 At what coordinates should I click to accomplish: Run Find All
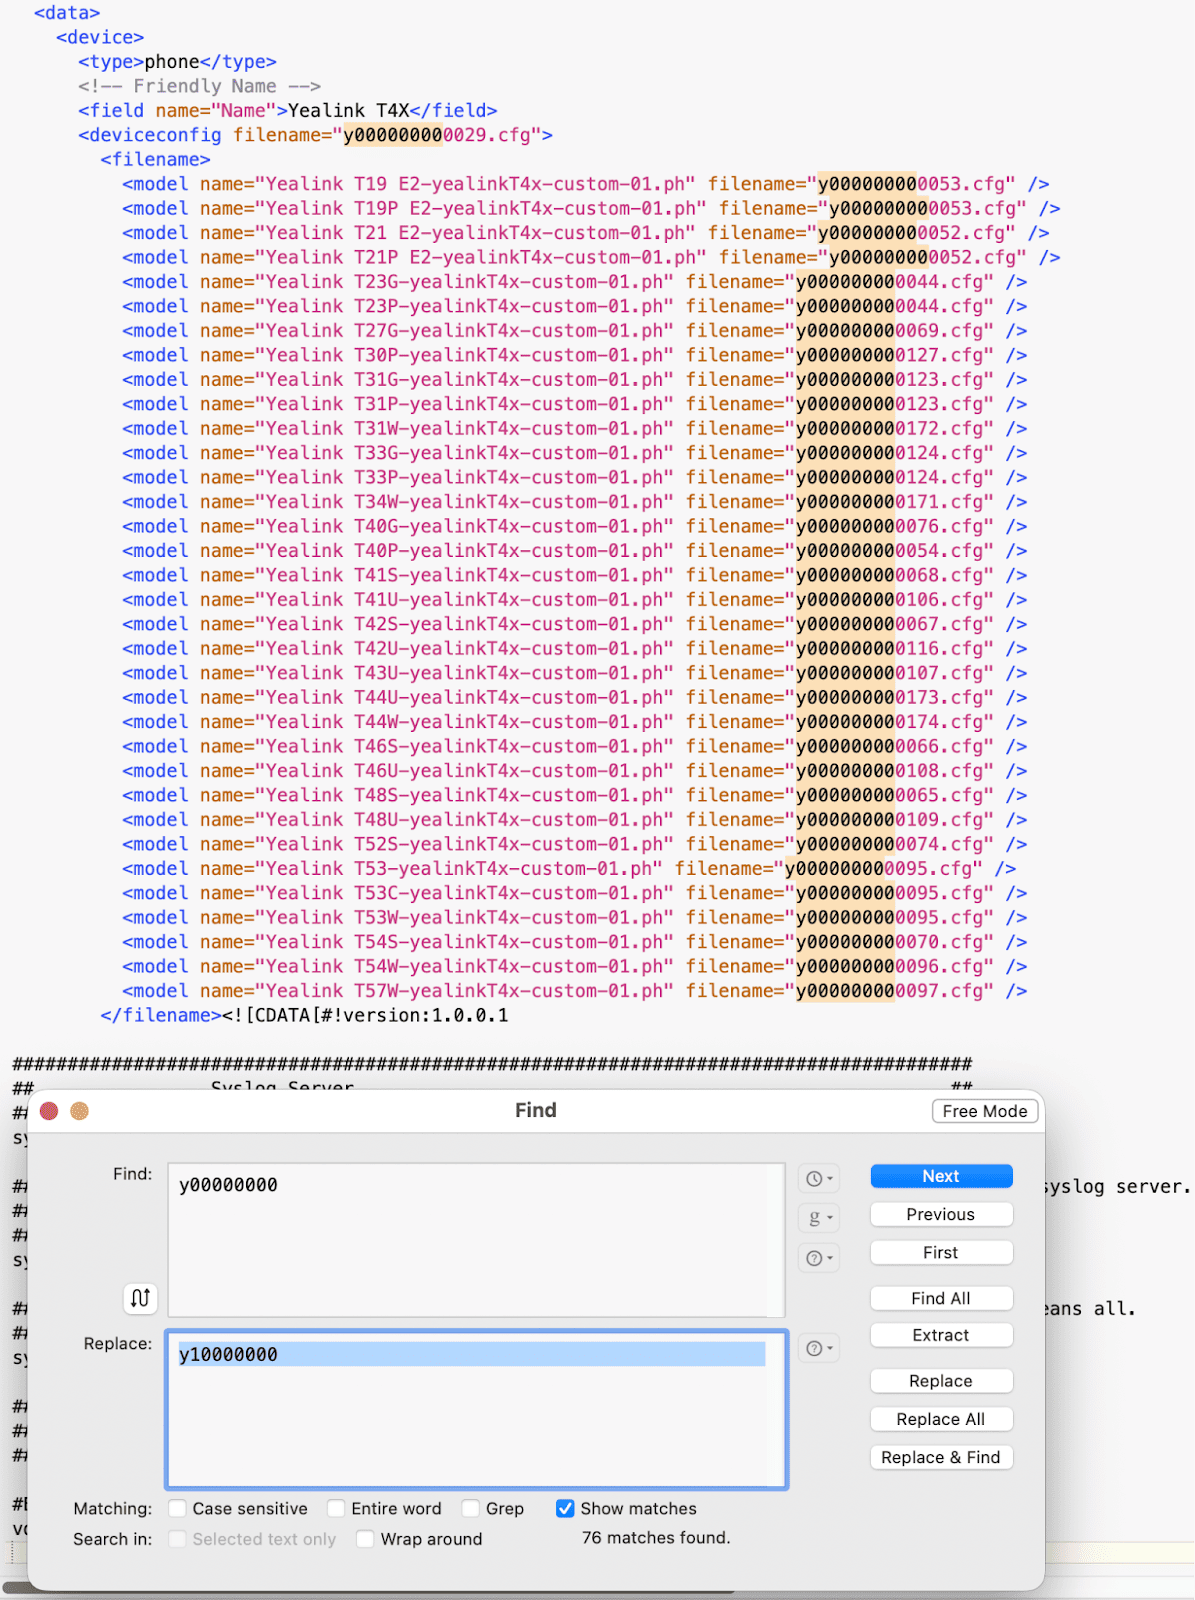941,1298
